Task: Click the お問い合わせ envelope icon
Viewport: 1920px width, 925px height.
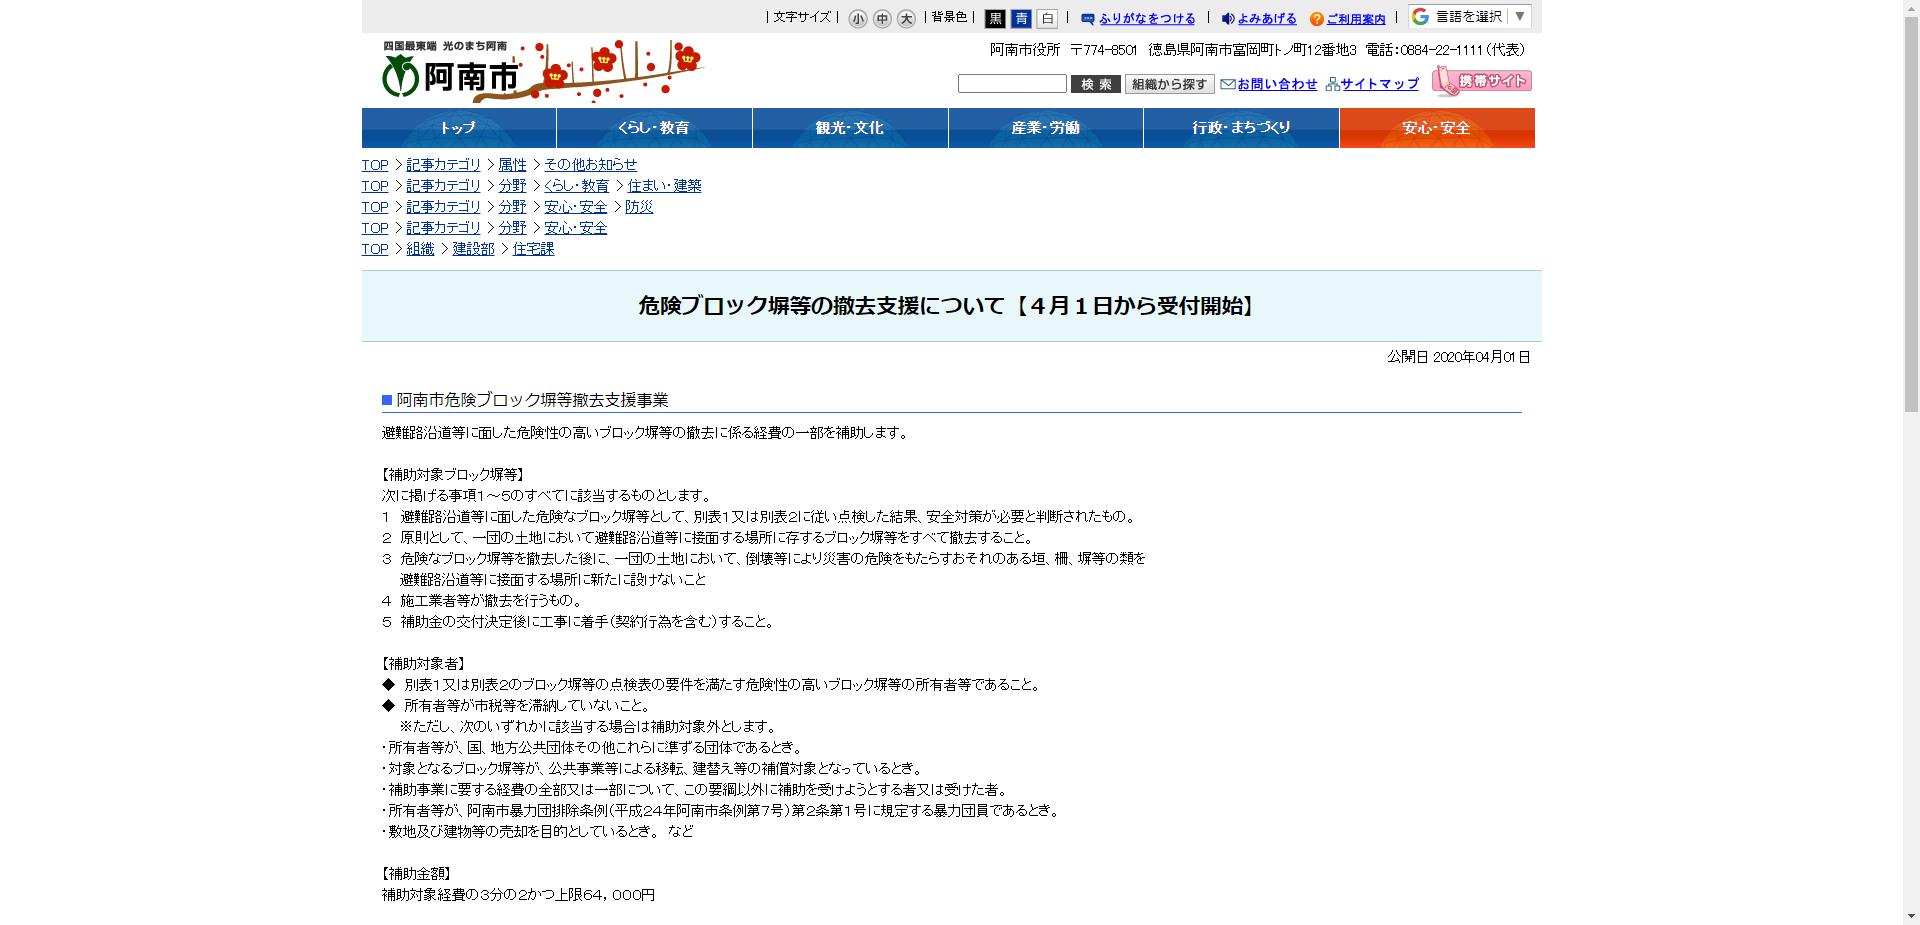Action: click(x=1227, y=84)
